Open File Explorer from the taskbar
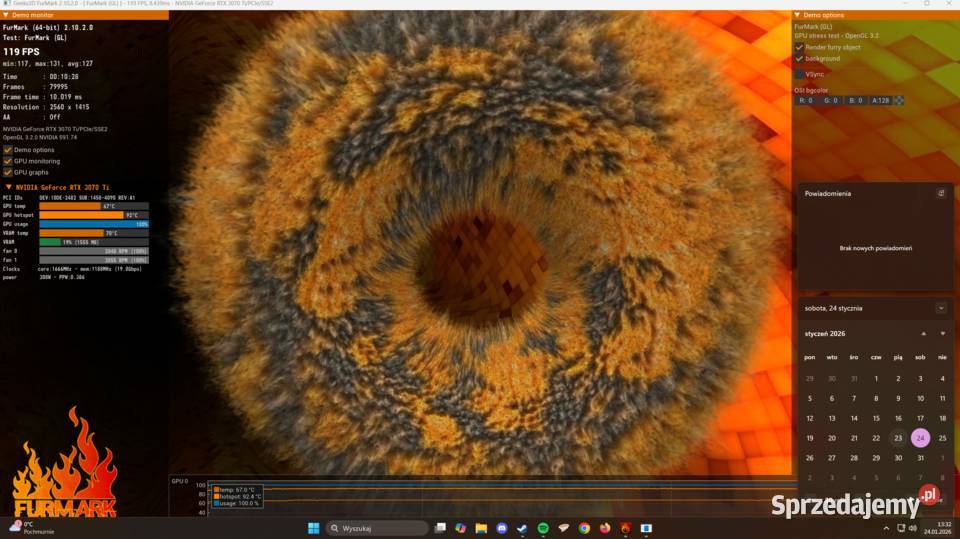 [481, 528]
